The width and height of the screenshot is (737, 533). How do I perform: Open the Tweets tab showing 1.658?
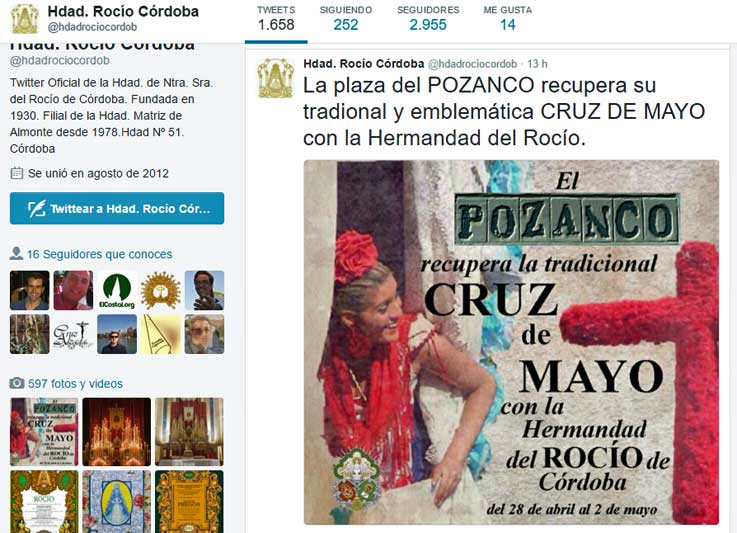pyautogui.click(x=276, y=19)
